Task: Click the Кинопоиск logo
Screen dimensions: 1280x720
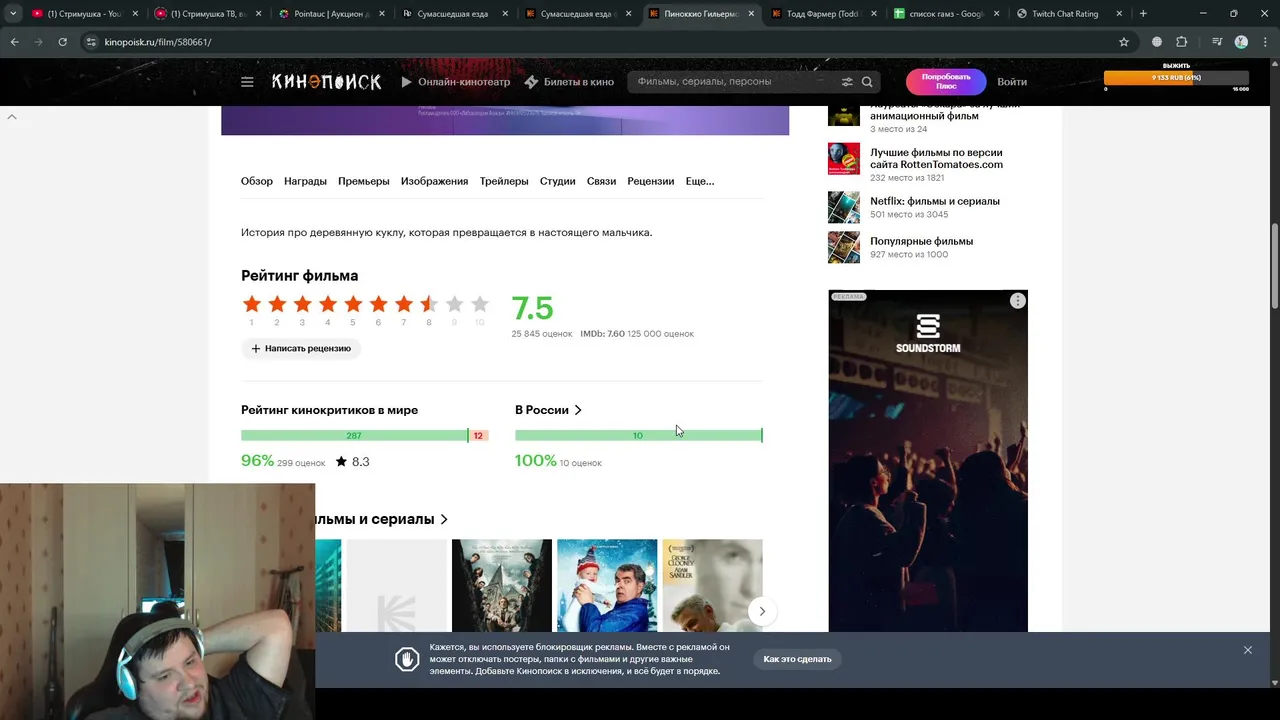Action: (326, 82)
